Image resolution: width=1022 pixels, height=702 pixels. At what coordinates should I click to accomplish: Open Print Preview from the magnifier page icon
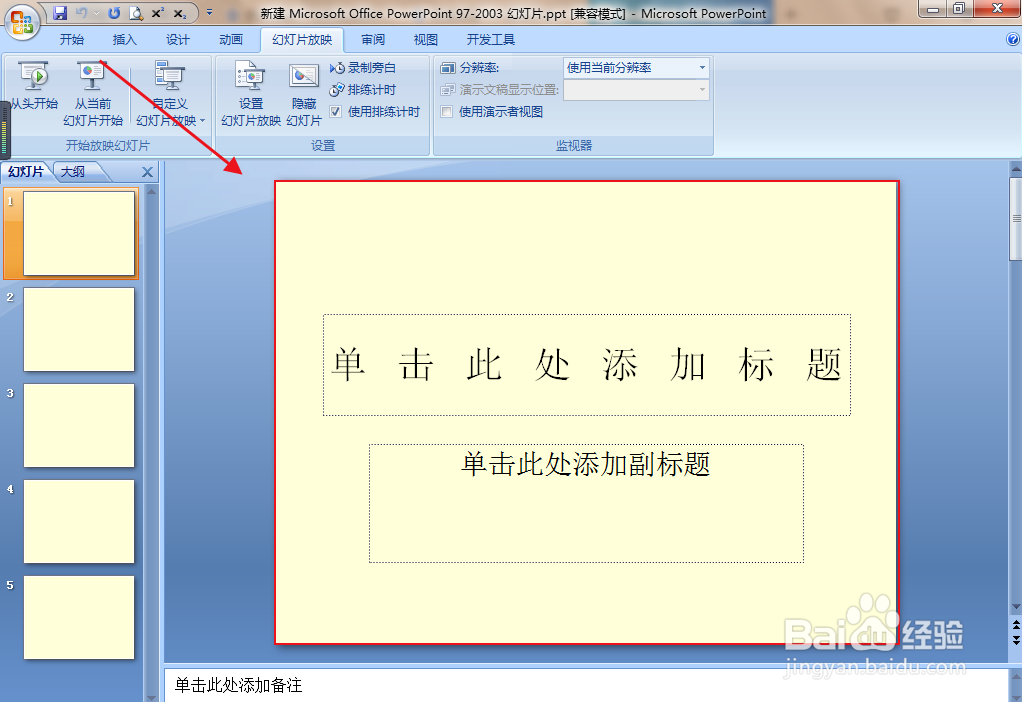pyautogui.click(x=136, y=13)
